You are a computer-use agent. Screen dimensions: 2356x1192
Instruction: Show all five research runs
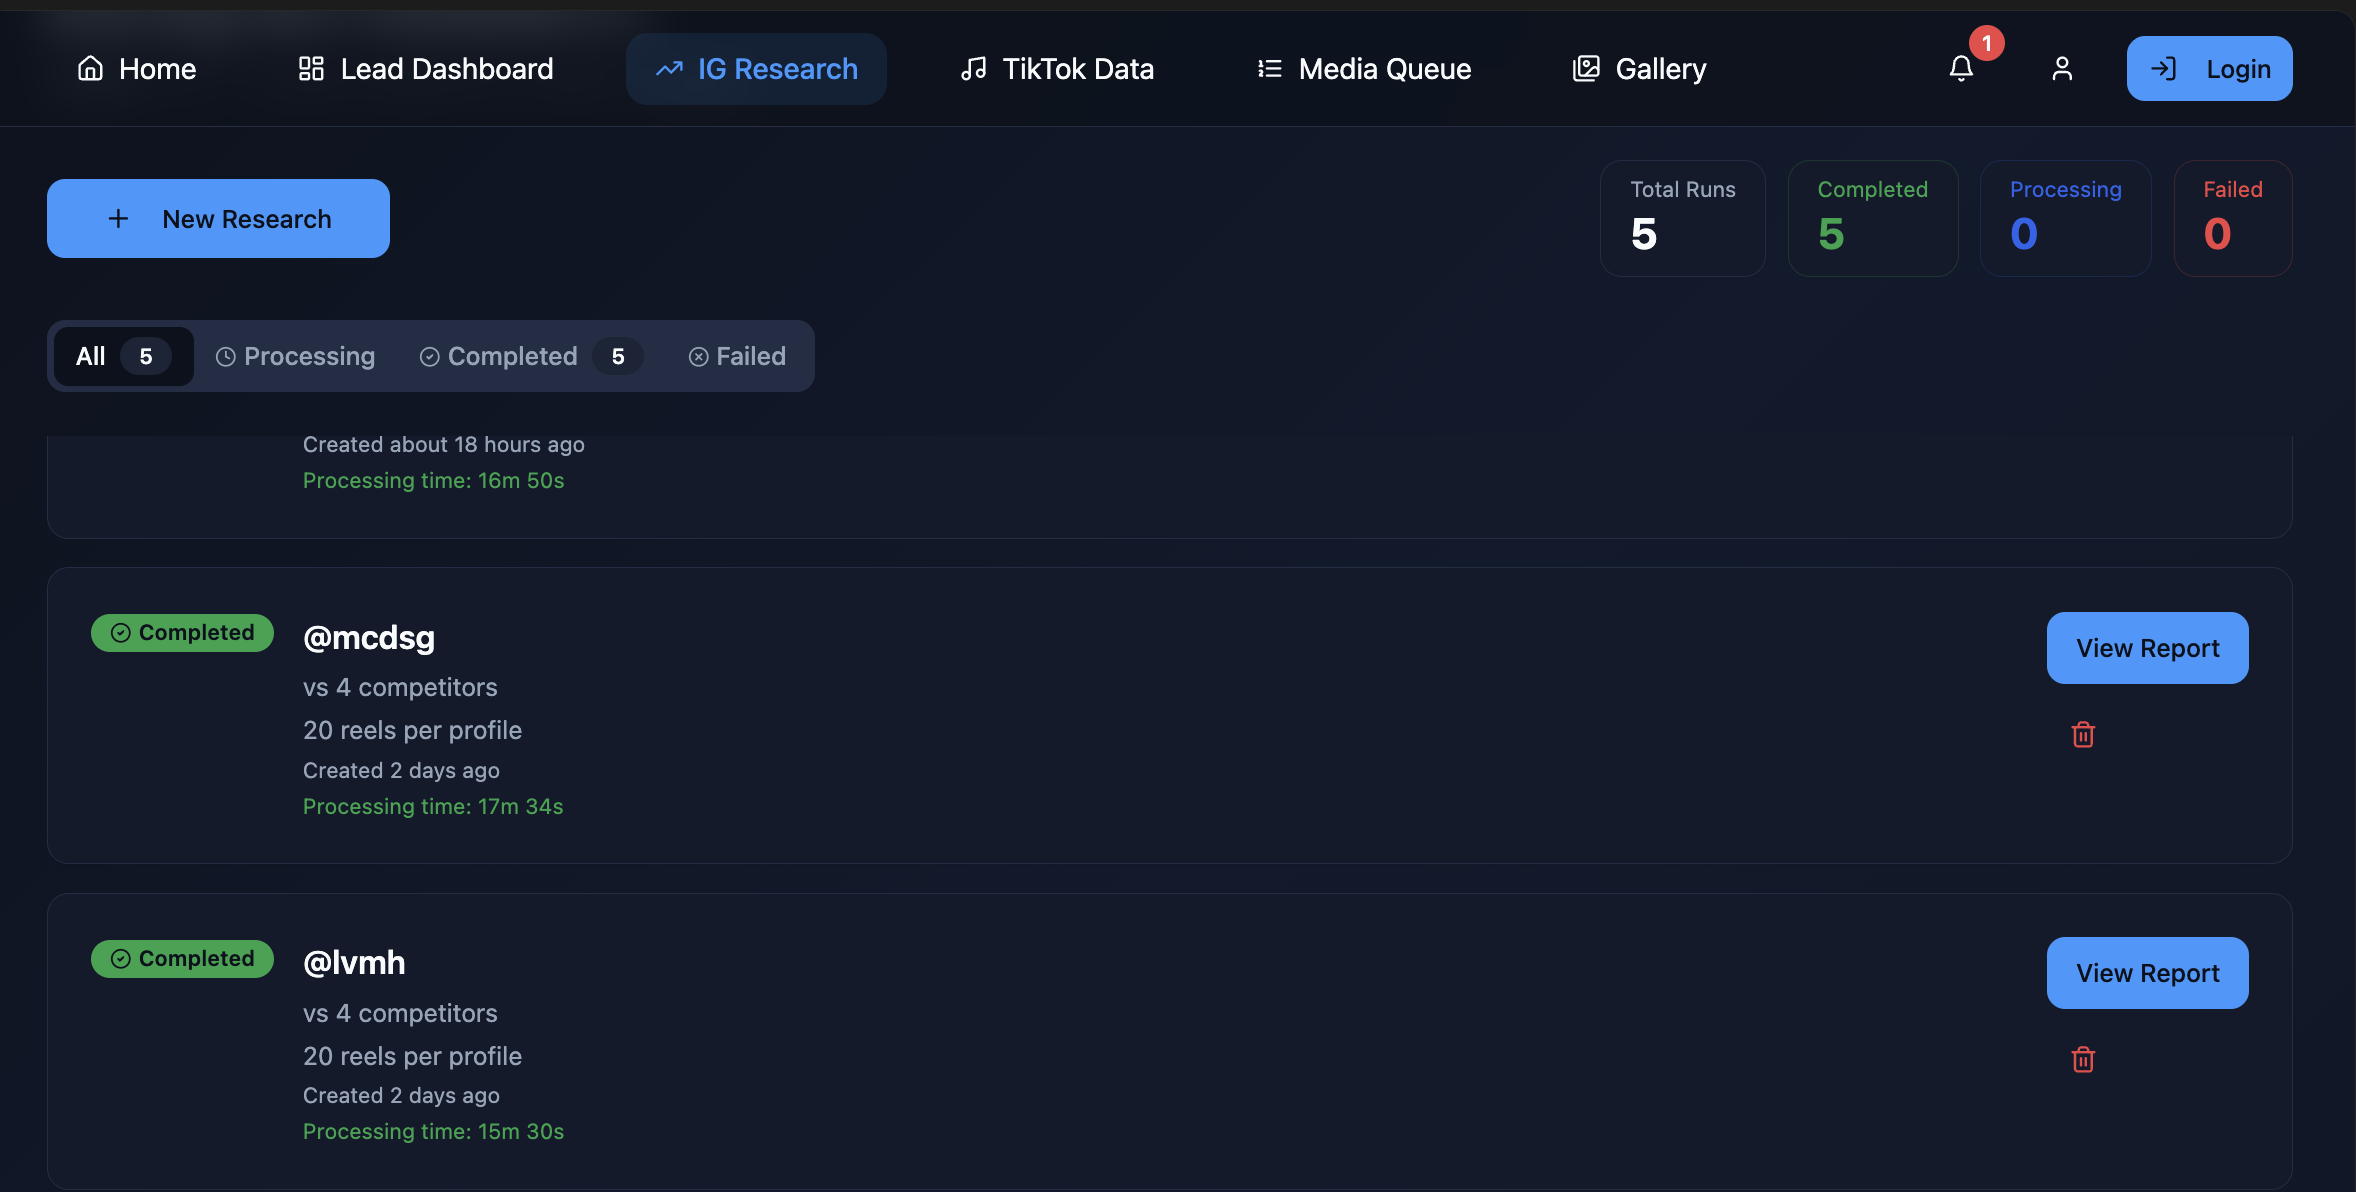click(x=122, y=355)
